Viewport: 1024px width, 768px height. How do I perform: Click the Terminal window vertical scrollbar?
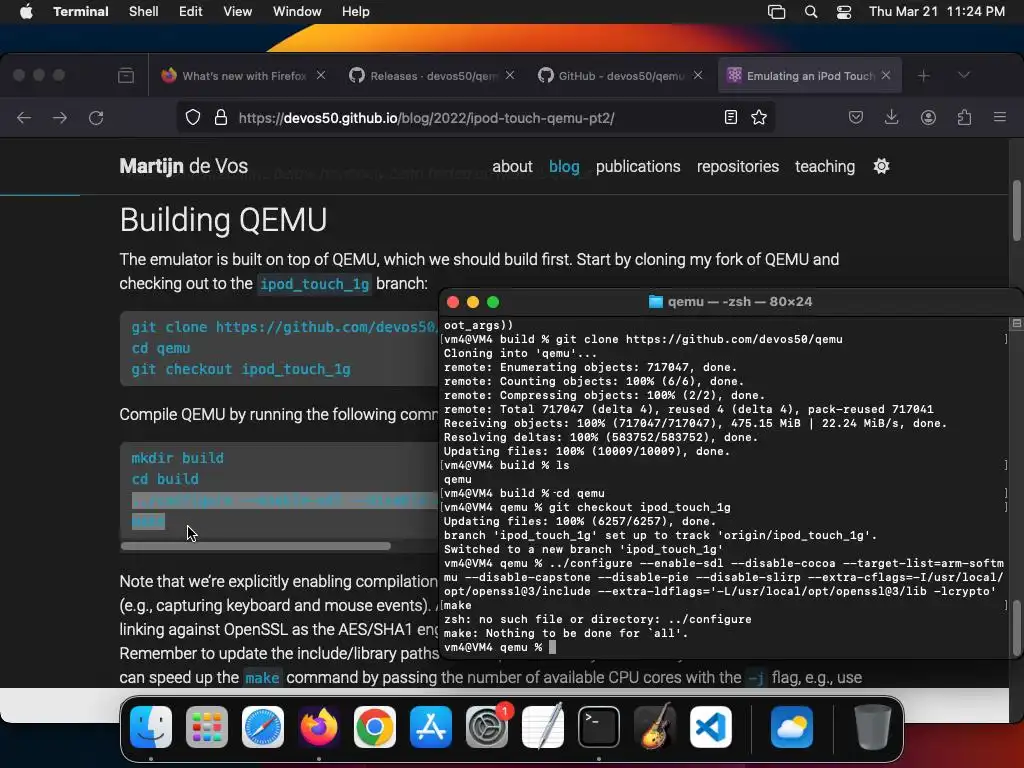coord(1017,627)
